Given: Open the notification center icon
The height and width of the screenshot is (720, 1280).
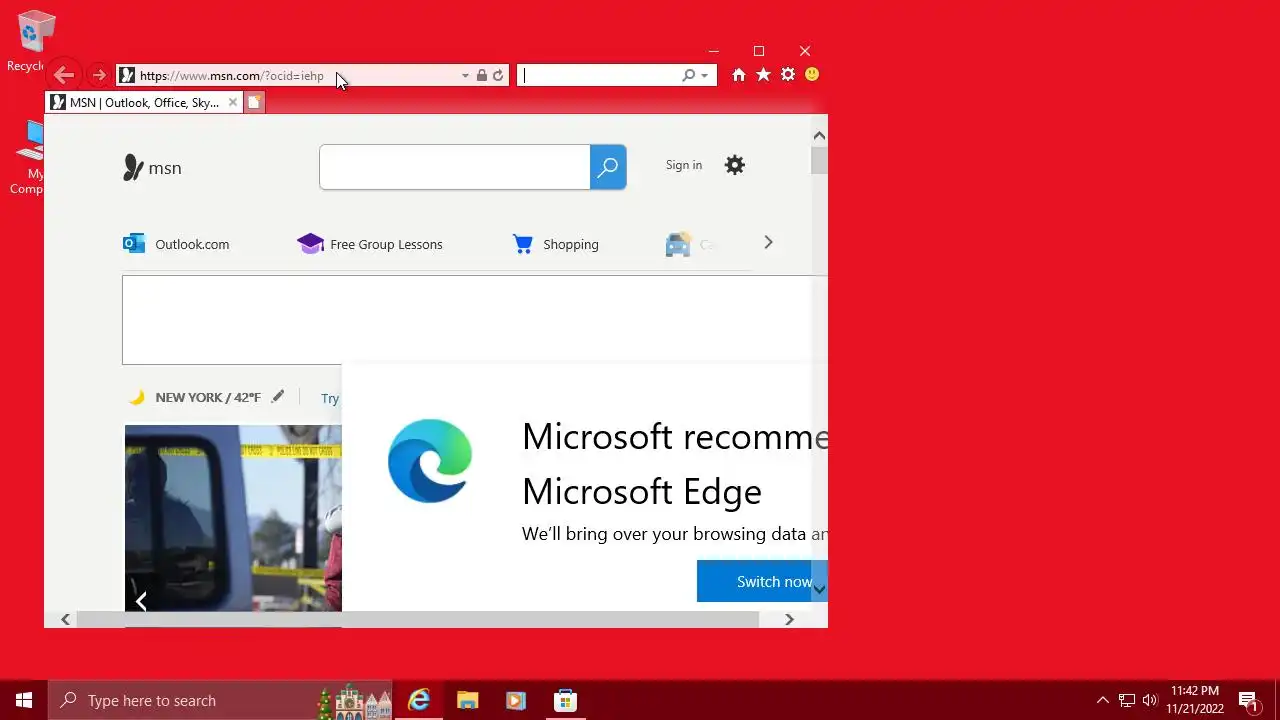Looking at the screenshot, I should tap(1248, 701).
